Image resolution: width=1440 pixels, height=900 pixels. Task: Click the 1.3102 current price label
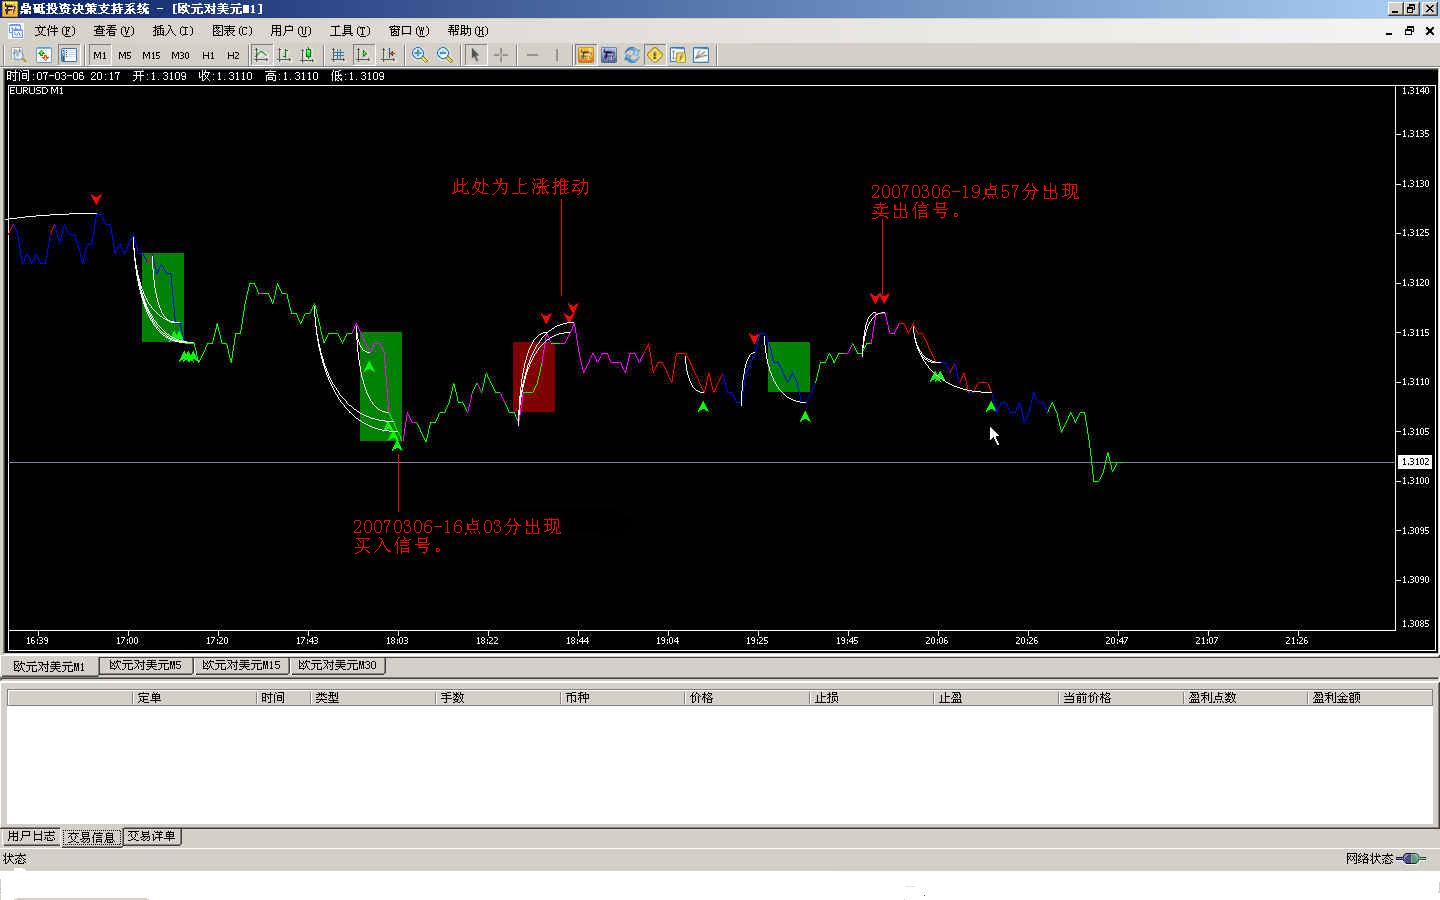click(x=1415, y=462)
